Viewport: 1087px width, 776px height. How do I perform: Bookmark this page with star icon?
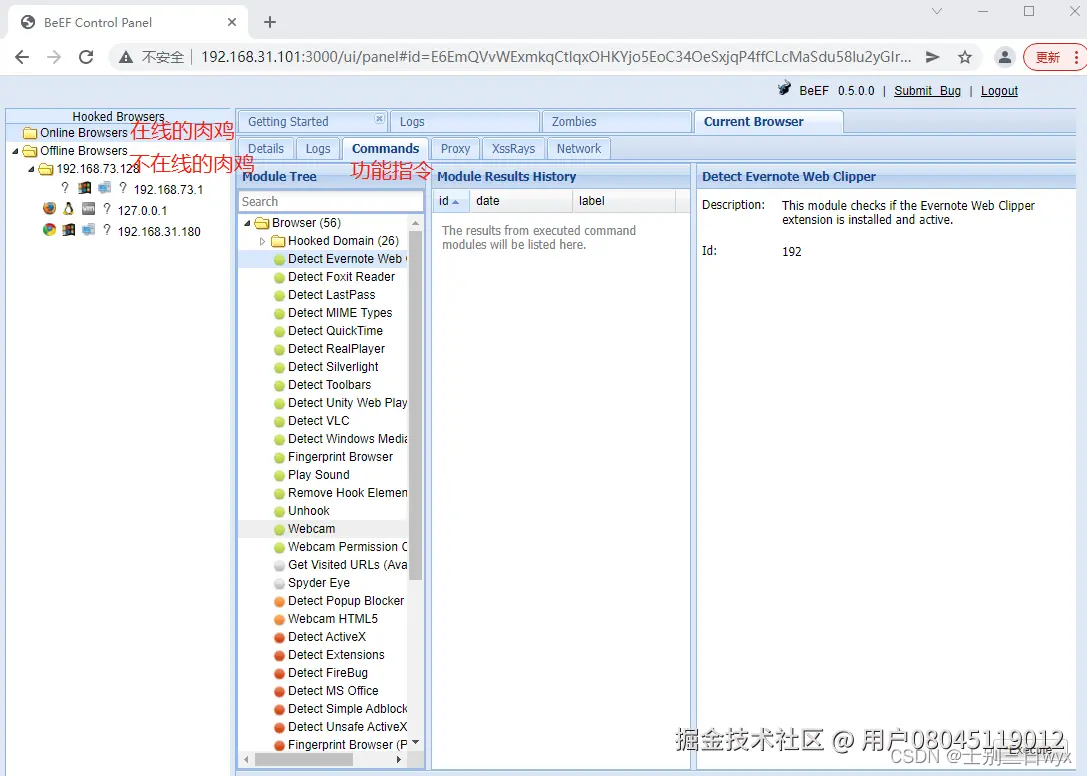(x=965, y=57)
